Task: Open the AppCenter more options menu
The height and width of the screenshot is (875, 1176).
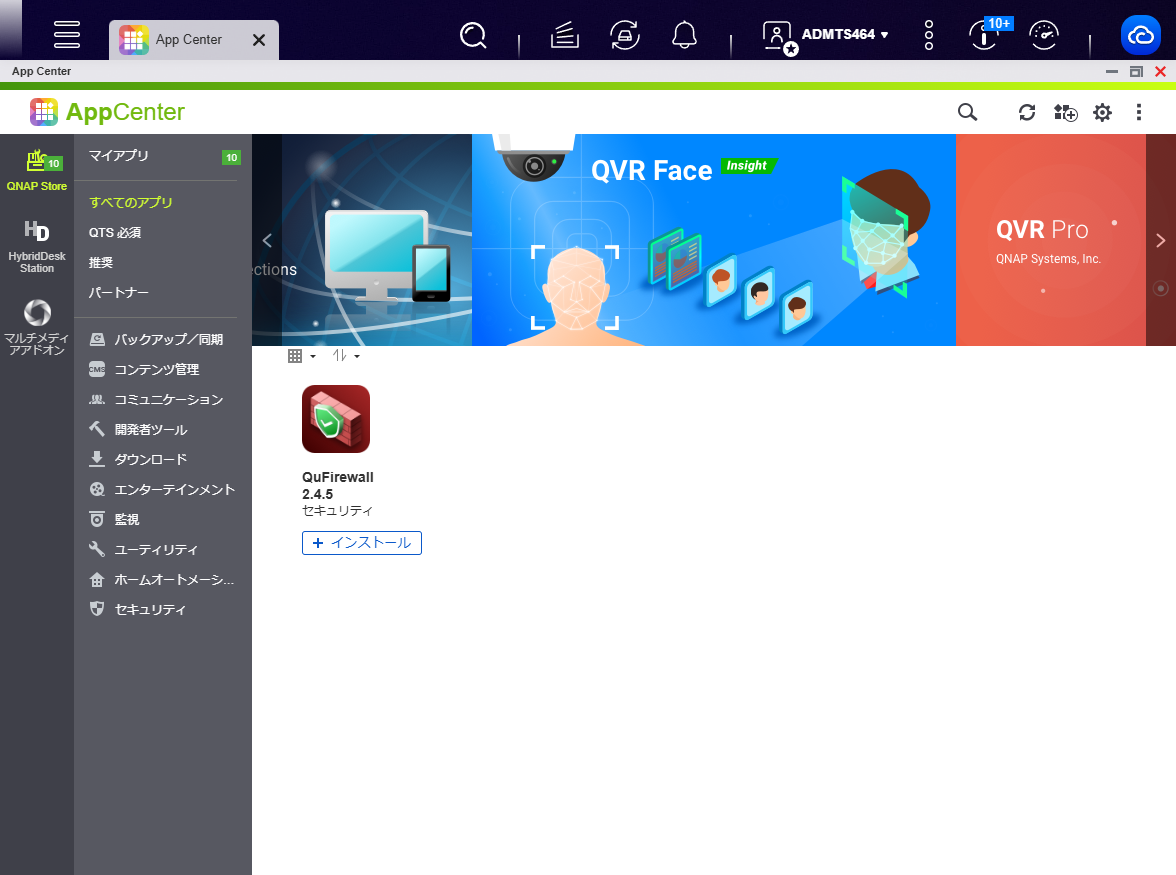Action: 1138,112
